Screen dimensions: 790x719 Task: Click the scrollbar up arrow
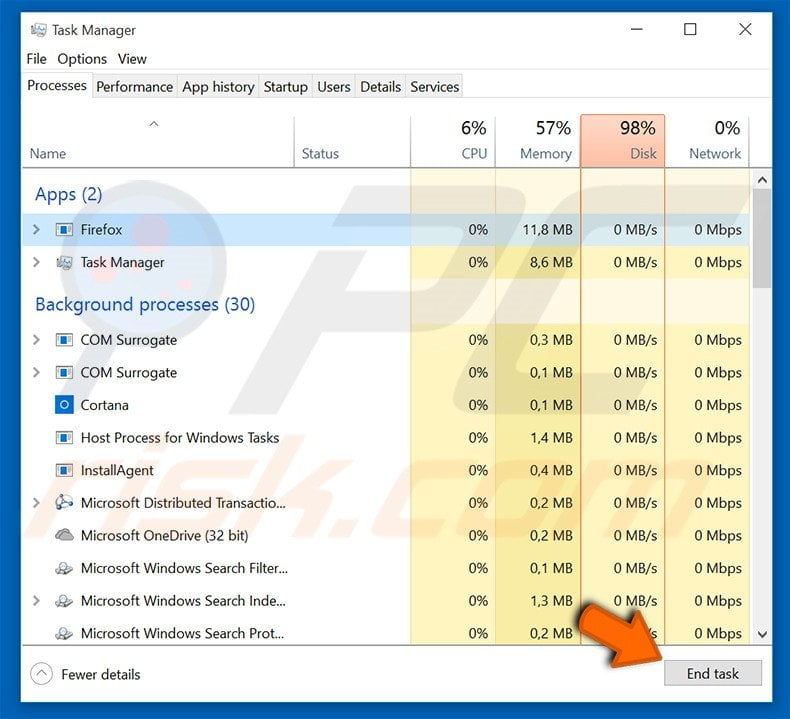(x=762, y=180)
